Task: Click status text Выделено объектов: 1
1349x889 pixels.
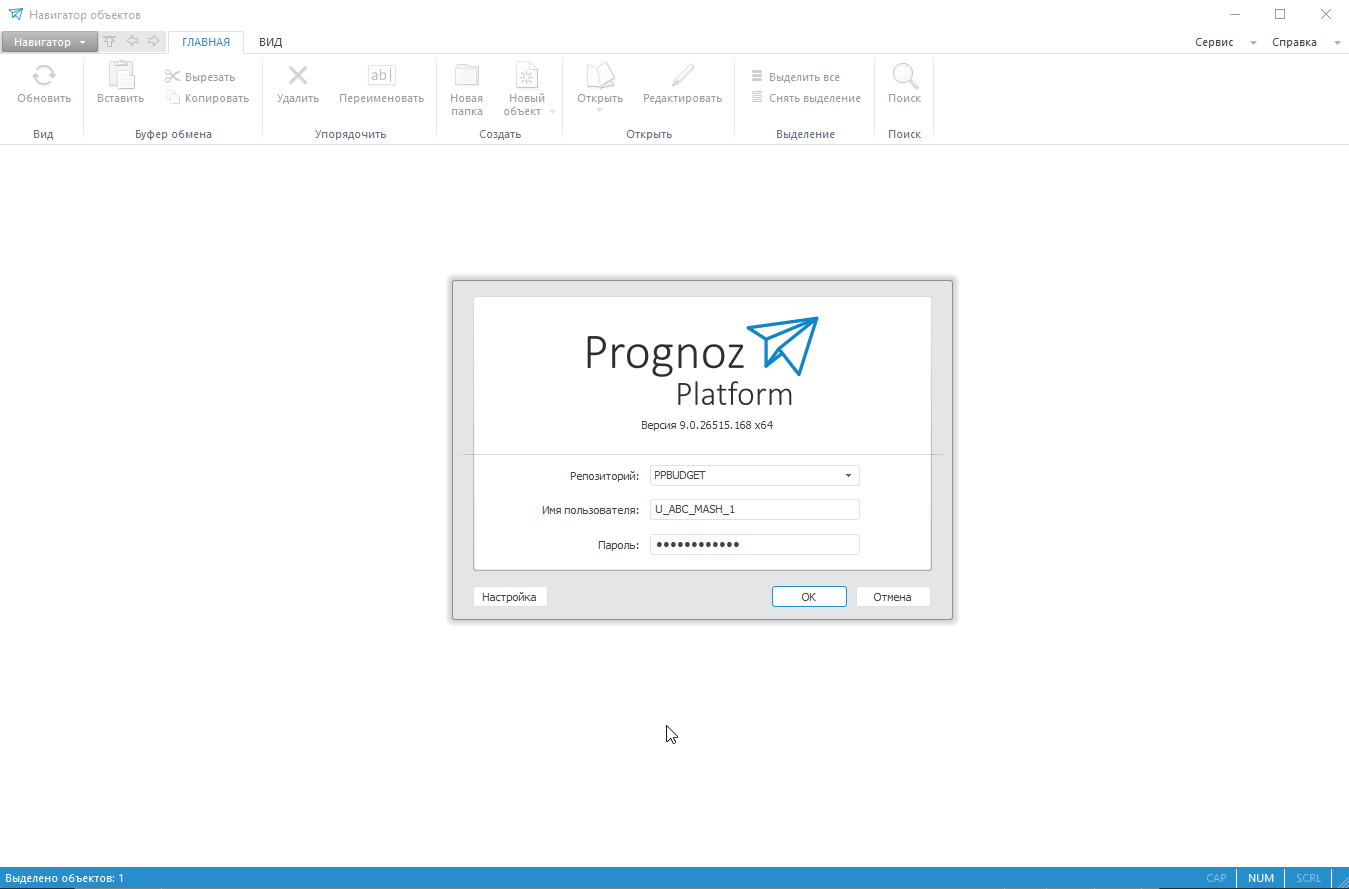Action: pos(65,878)
